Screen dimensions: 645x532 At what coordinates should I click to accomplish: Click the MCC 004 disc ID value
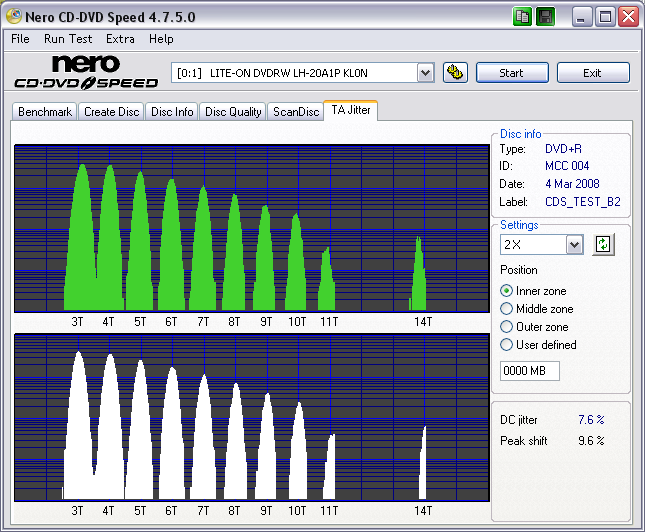567,166
